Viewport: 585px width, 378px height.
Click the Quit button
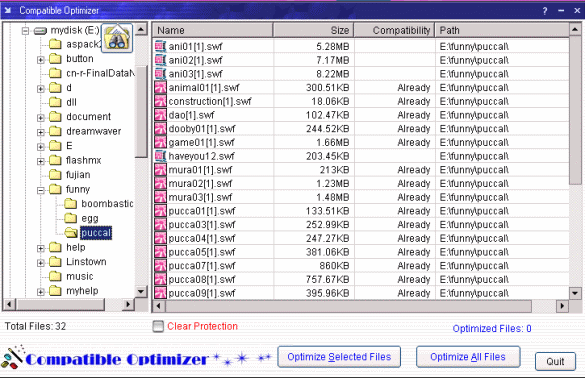(x=555, y=361)
